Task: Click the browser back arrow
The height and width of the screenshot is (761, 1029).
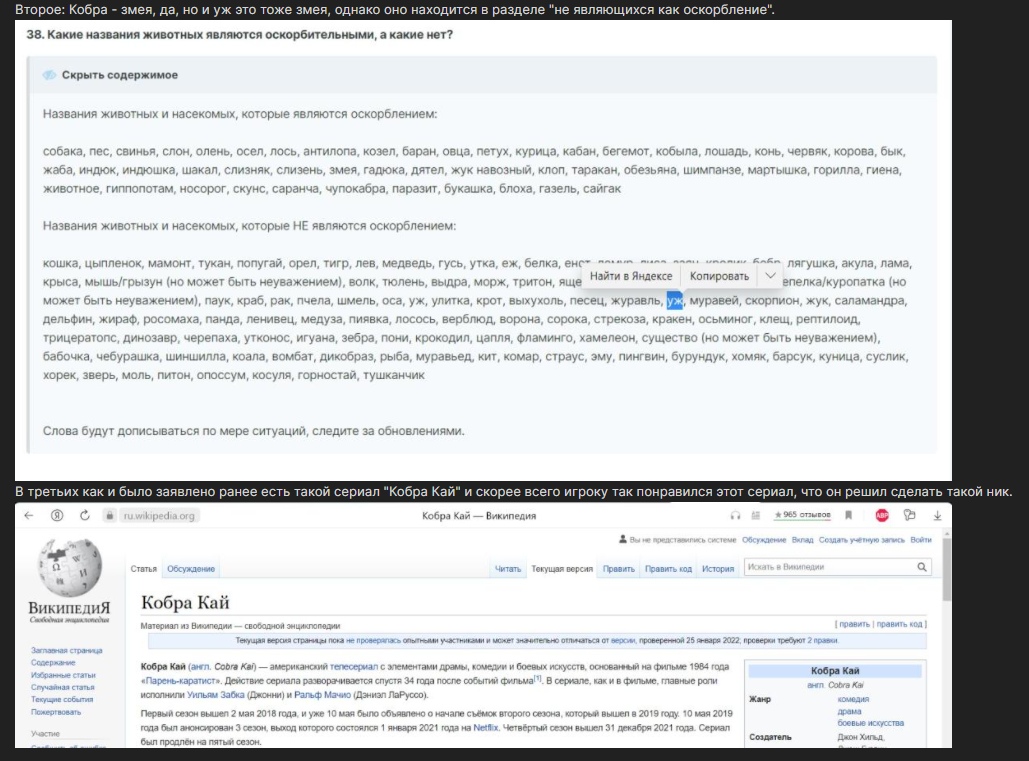Action: coord(29,516)
